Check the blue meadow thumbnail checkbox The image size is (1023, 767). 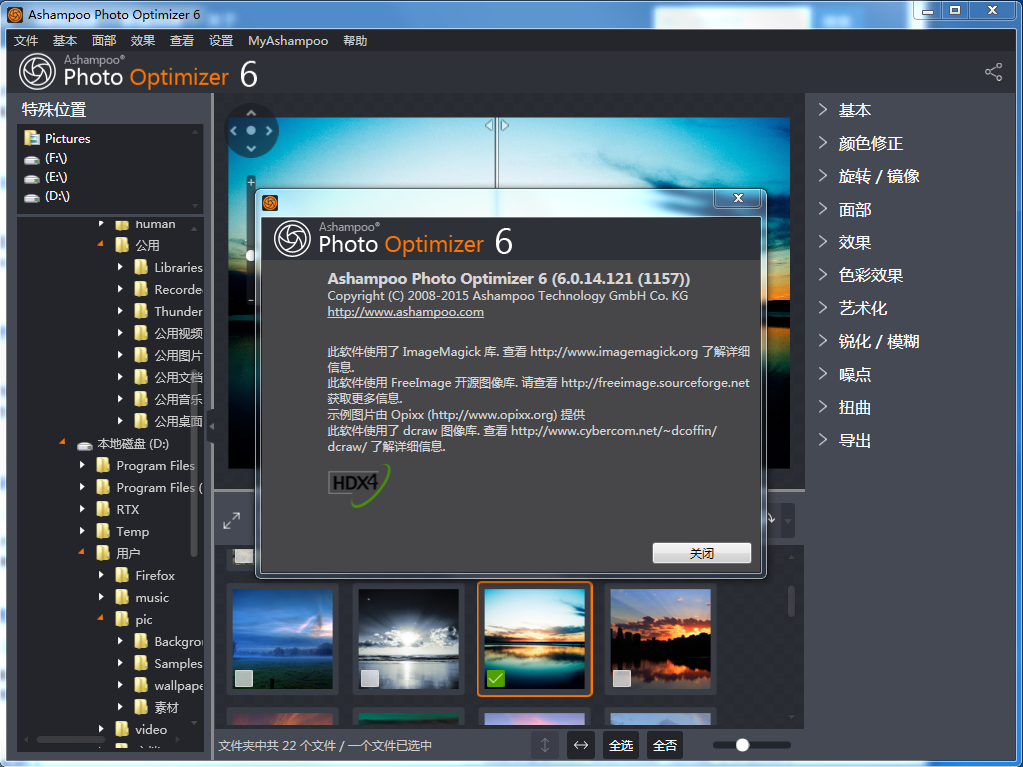coord(243,679)
